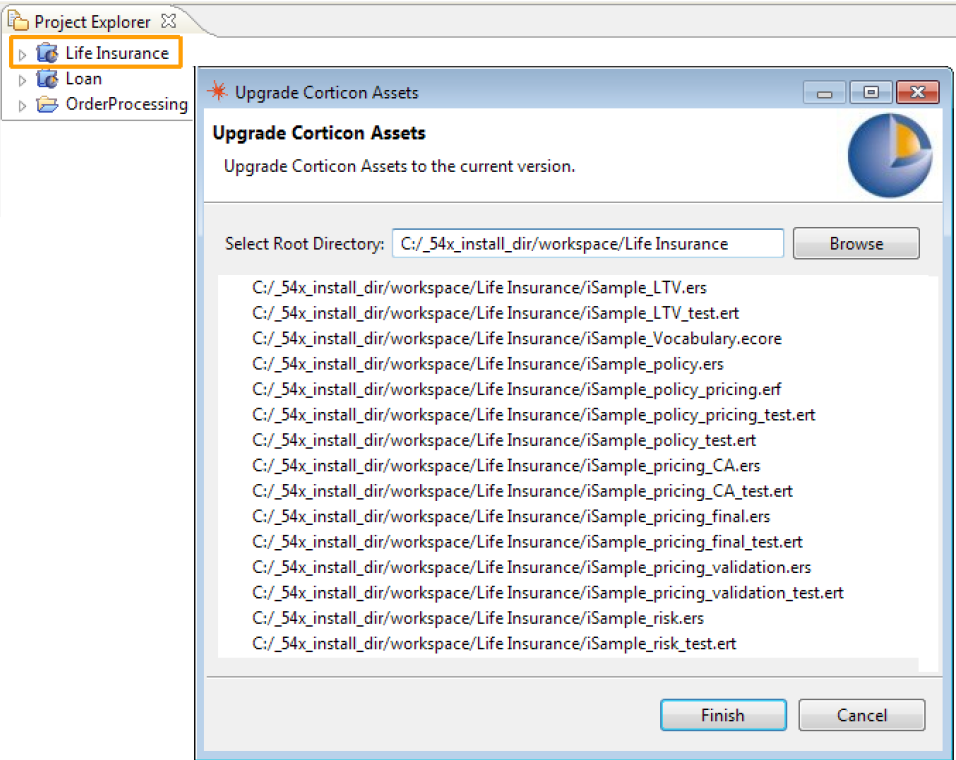Select the iSample_LTV.ers file entry
956x760 pixels.
[479, 288]
